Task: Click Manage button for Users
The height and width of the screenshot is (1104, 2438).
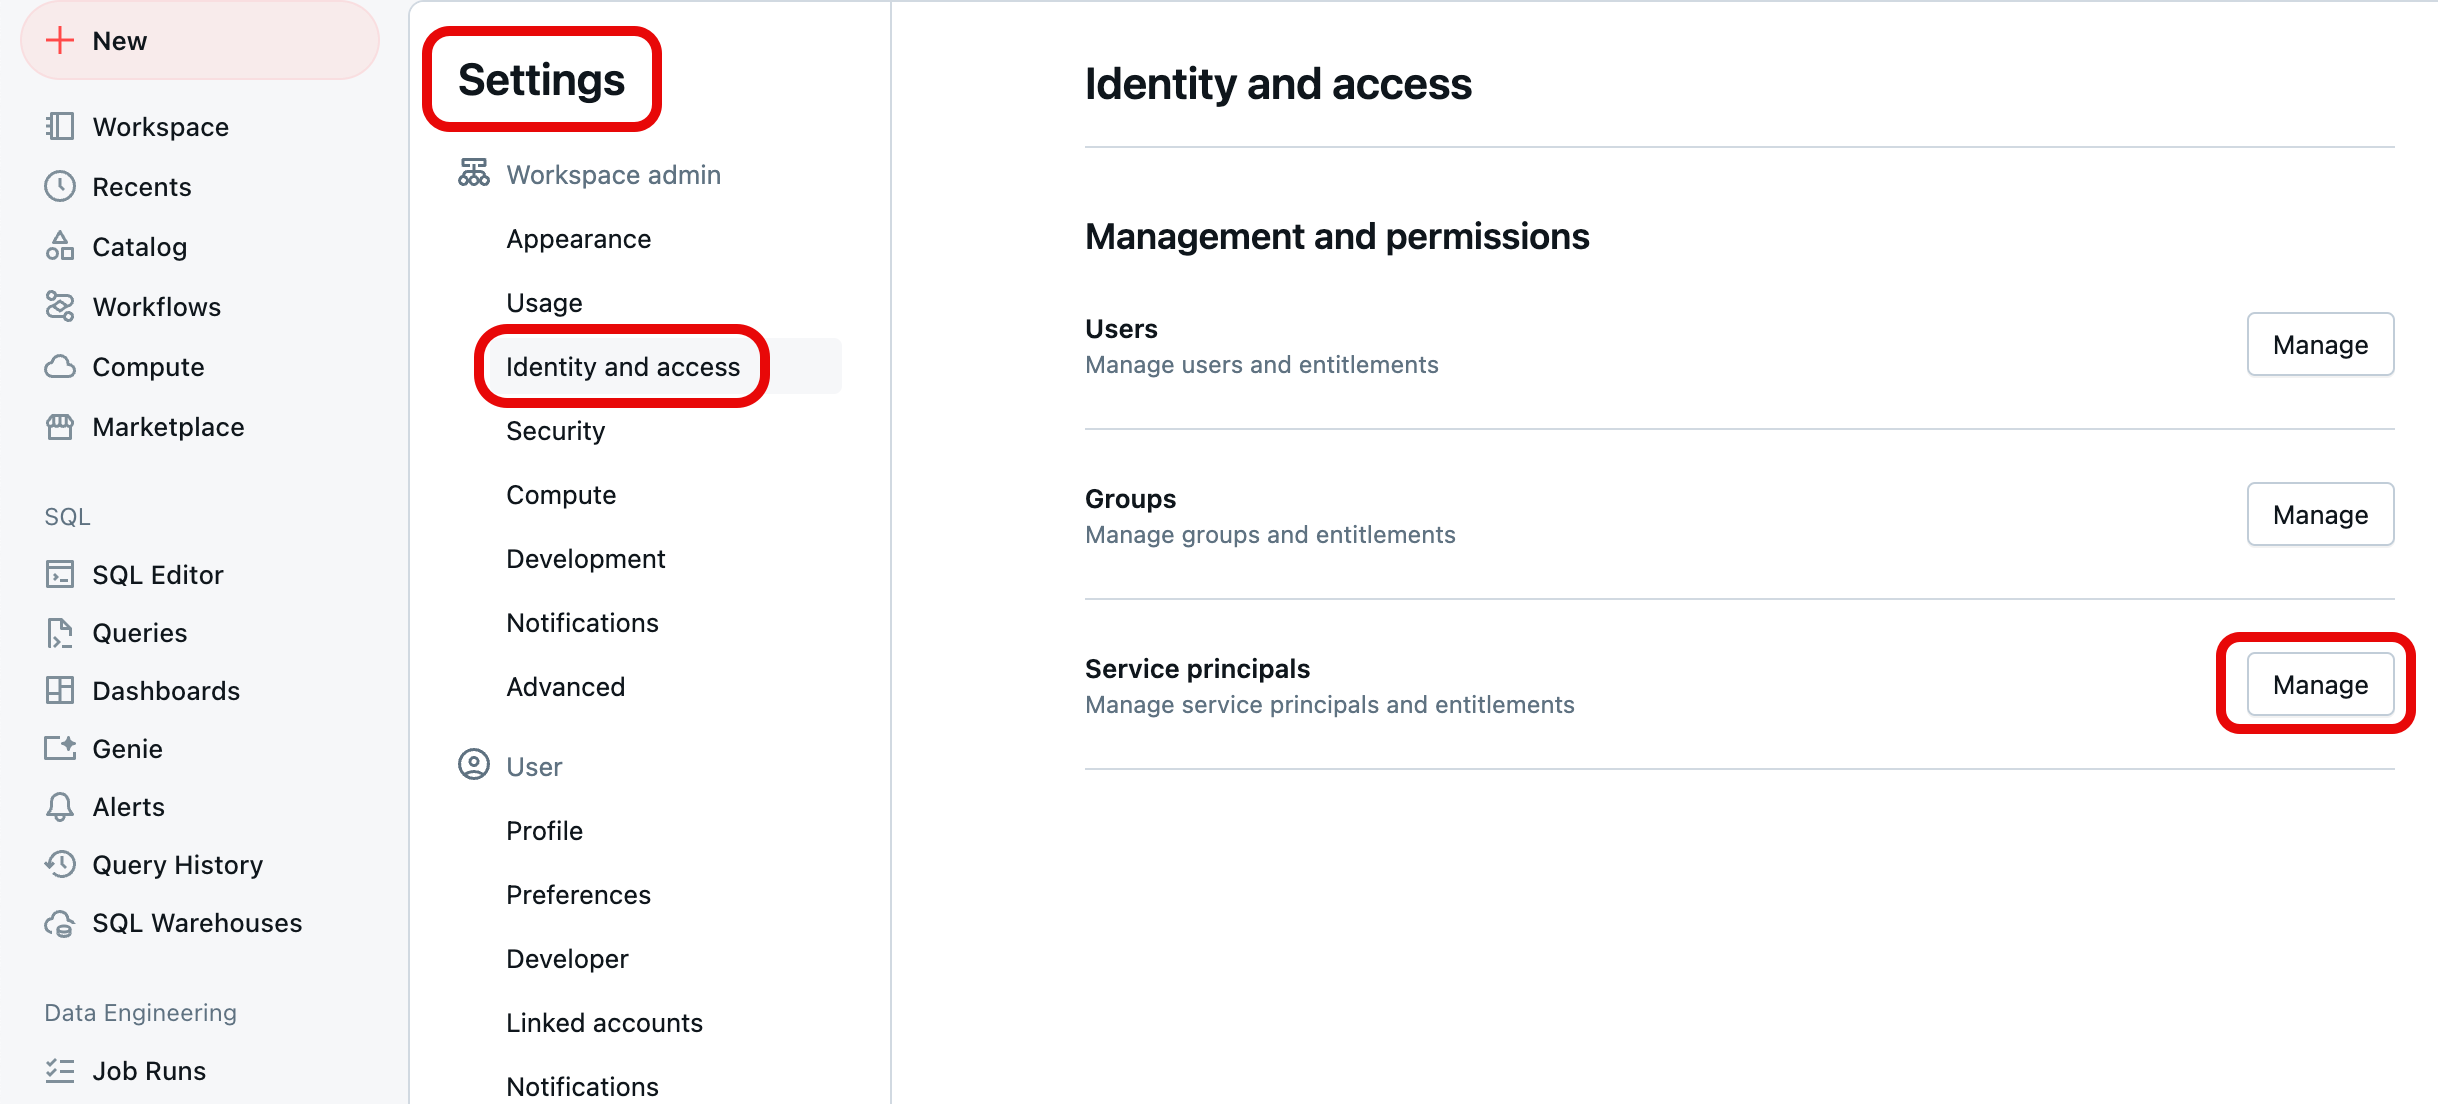Action: (2321, 344)
